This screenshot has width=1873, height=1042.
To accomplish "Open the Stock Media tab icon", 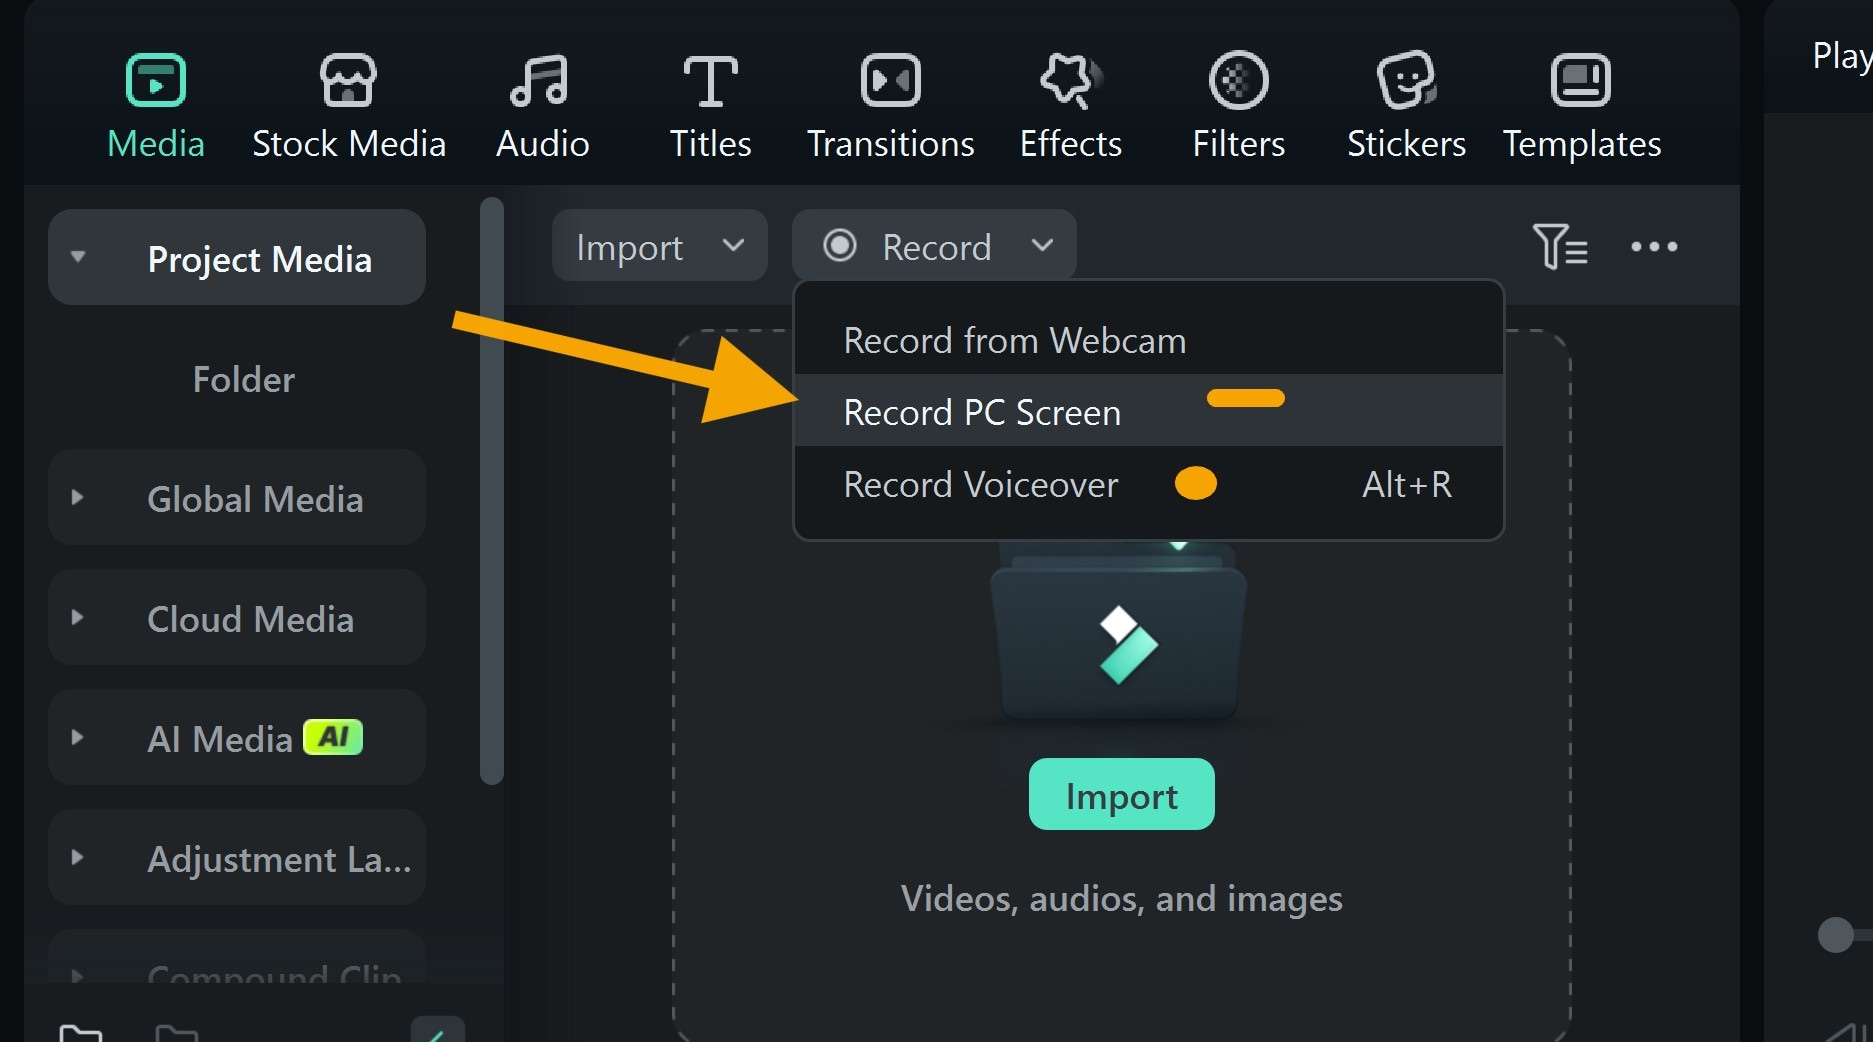I will pyautogui.click(x=348, y=81).
